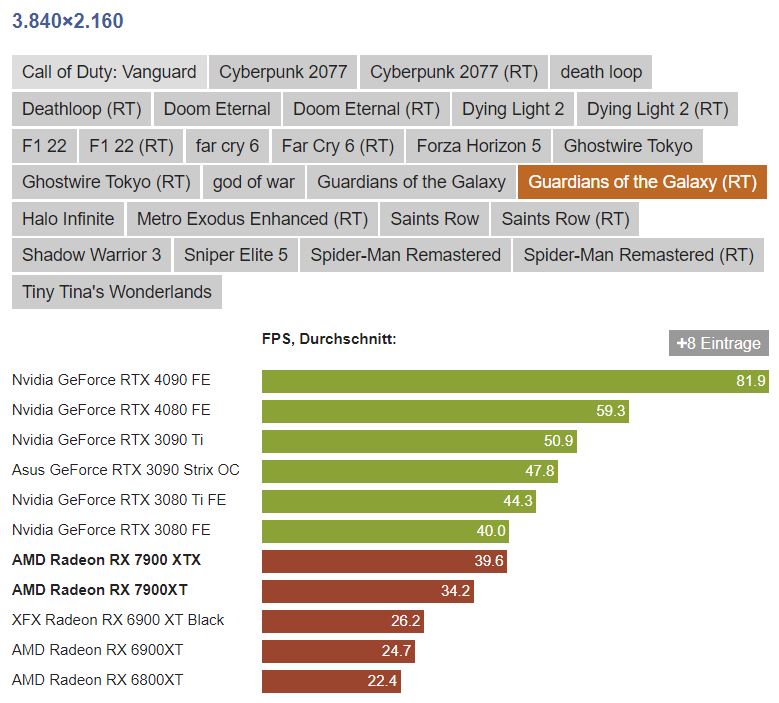Image resolution: width=779 pixels, height=703 pixels.
Task: Choose the Sniper Elite 5 tab
Action: point(235,255)
